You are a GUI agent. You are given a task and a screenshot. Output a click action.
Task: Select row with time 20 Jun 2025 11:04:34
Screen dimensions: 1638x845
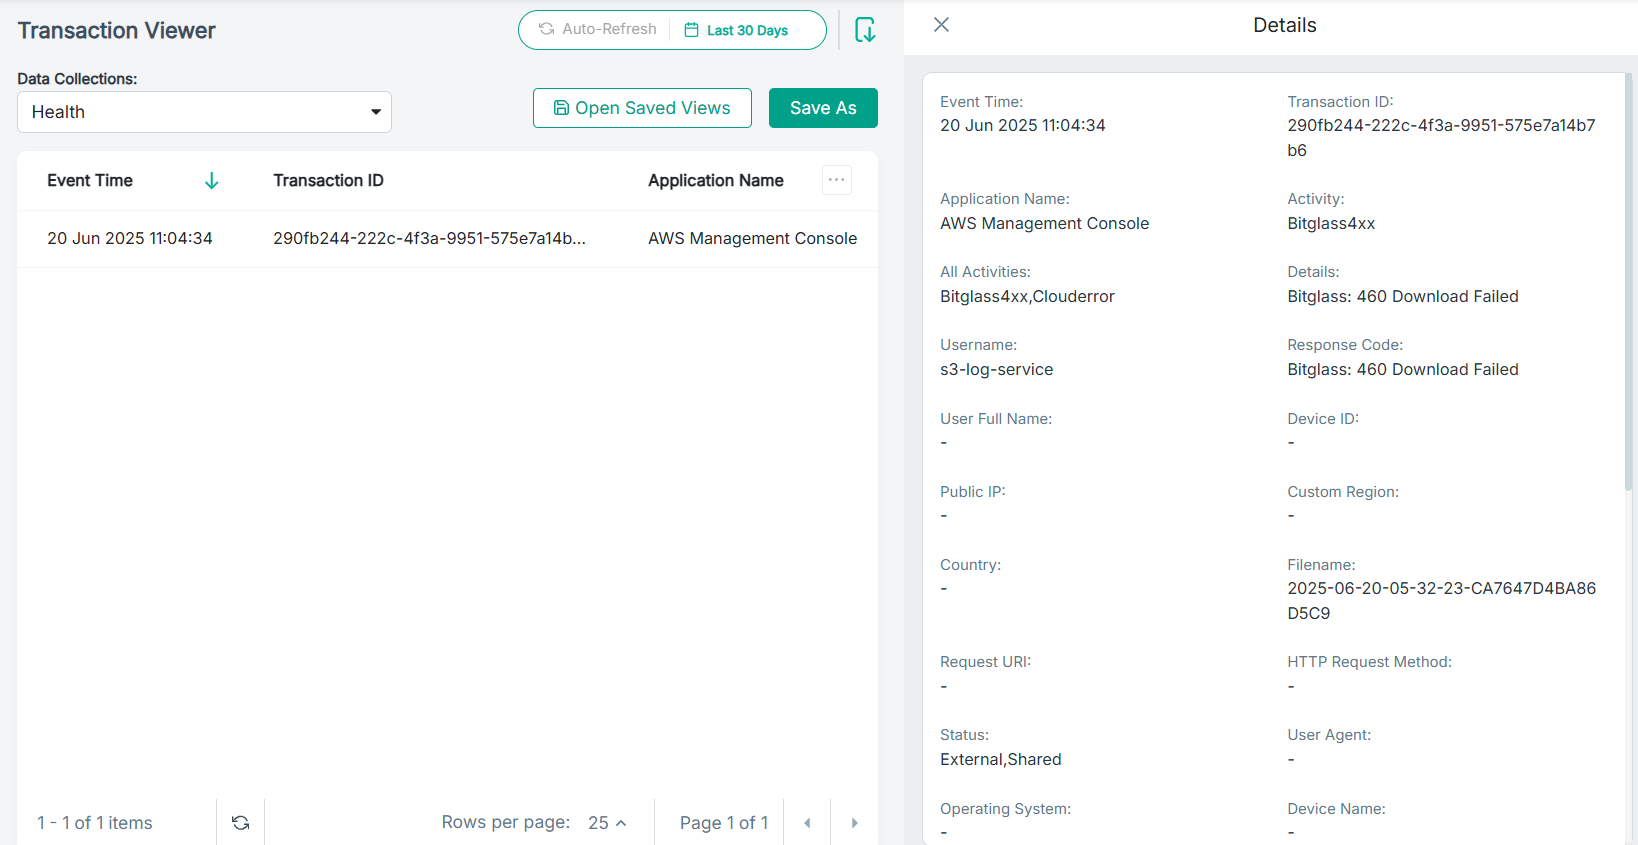click(x=447, y=239)
